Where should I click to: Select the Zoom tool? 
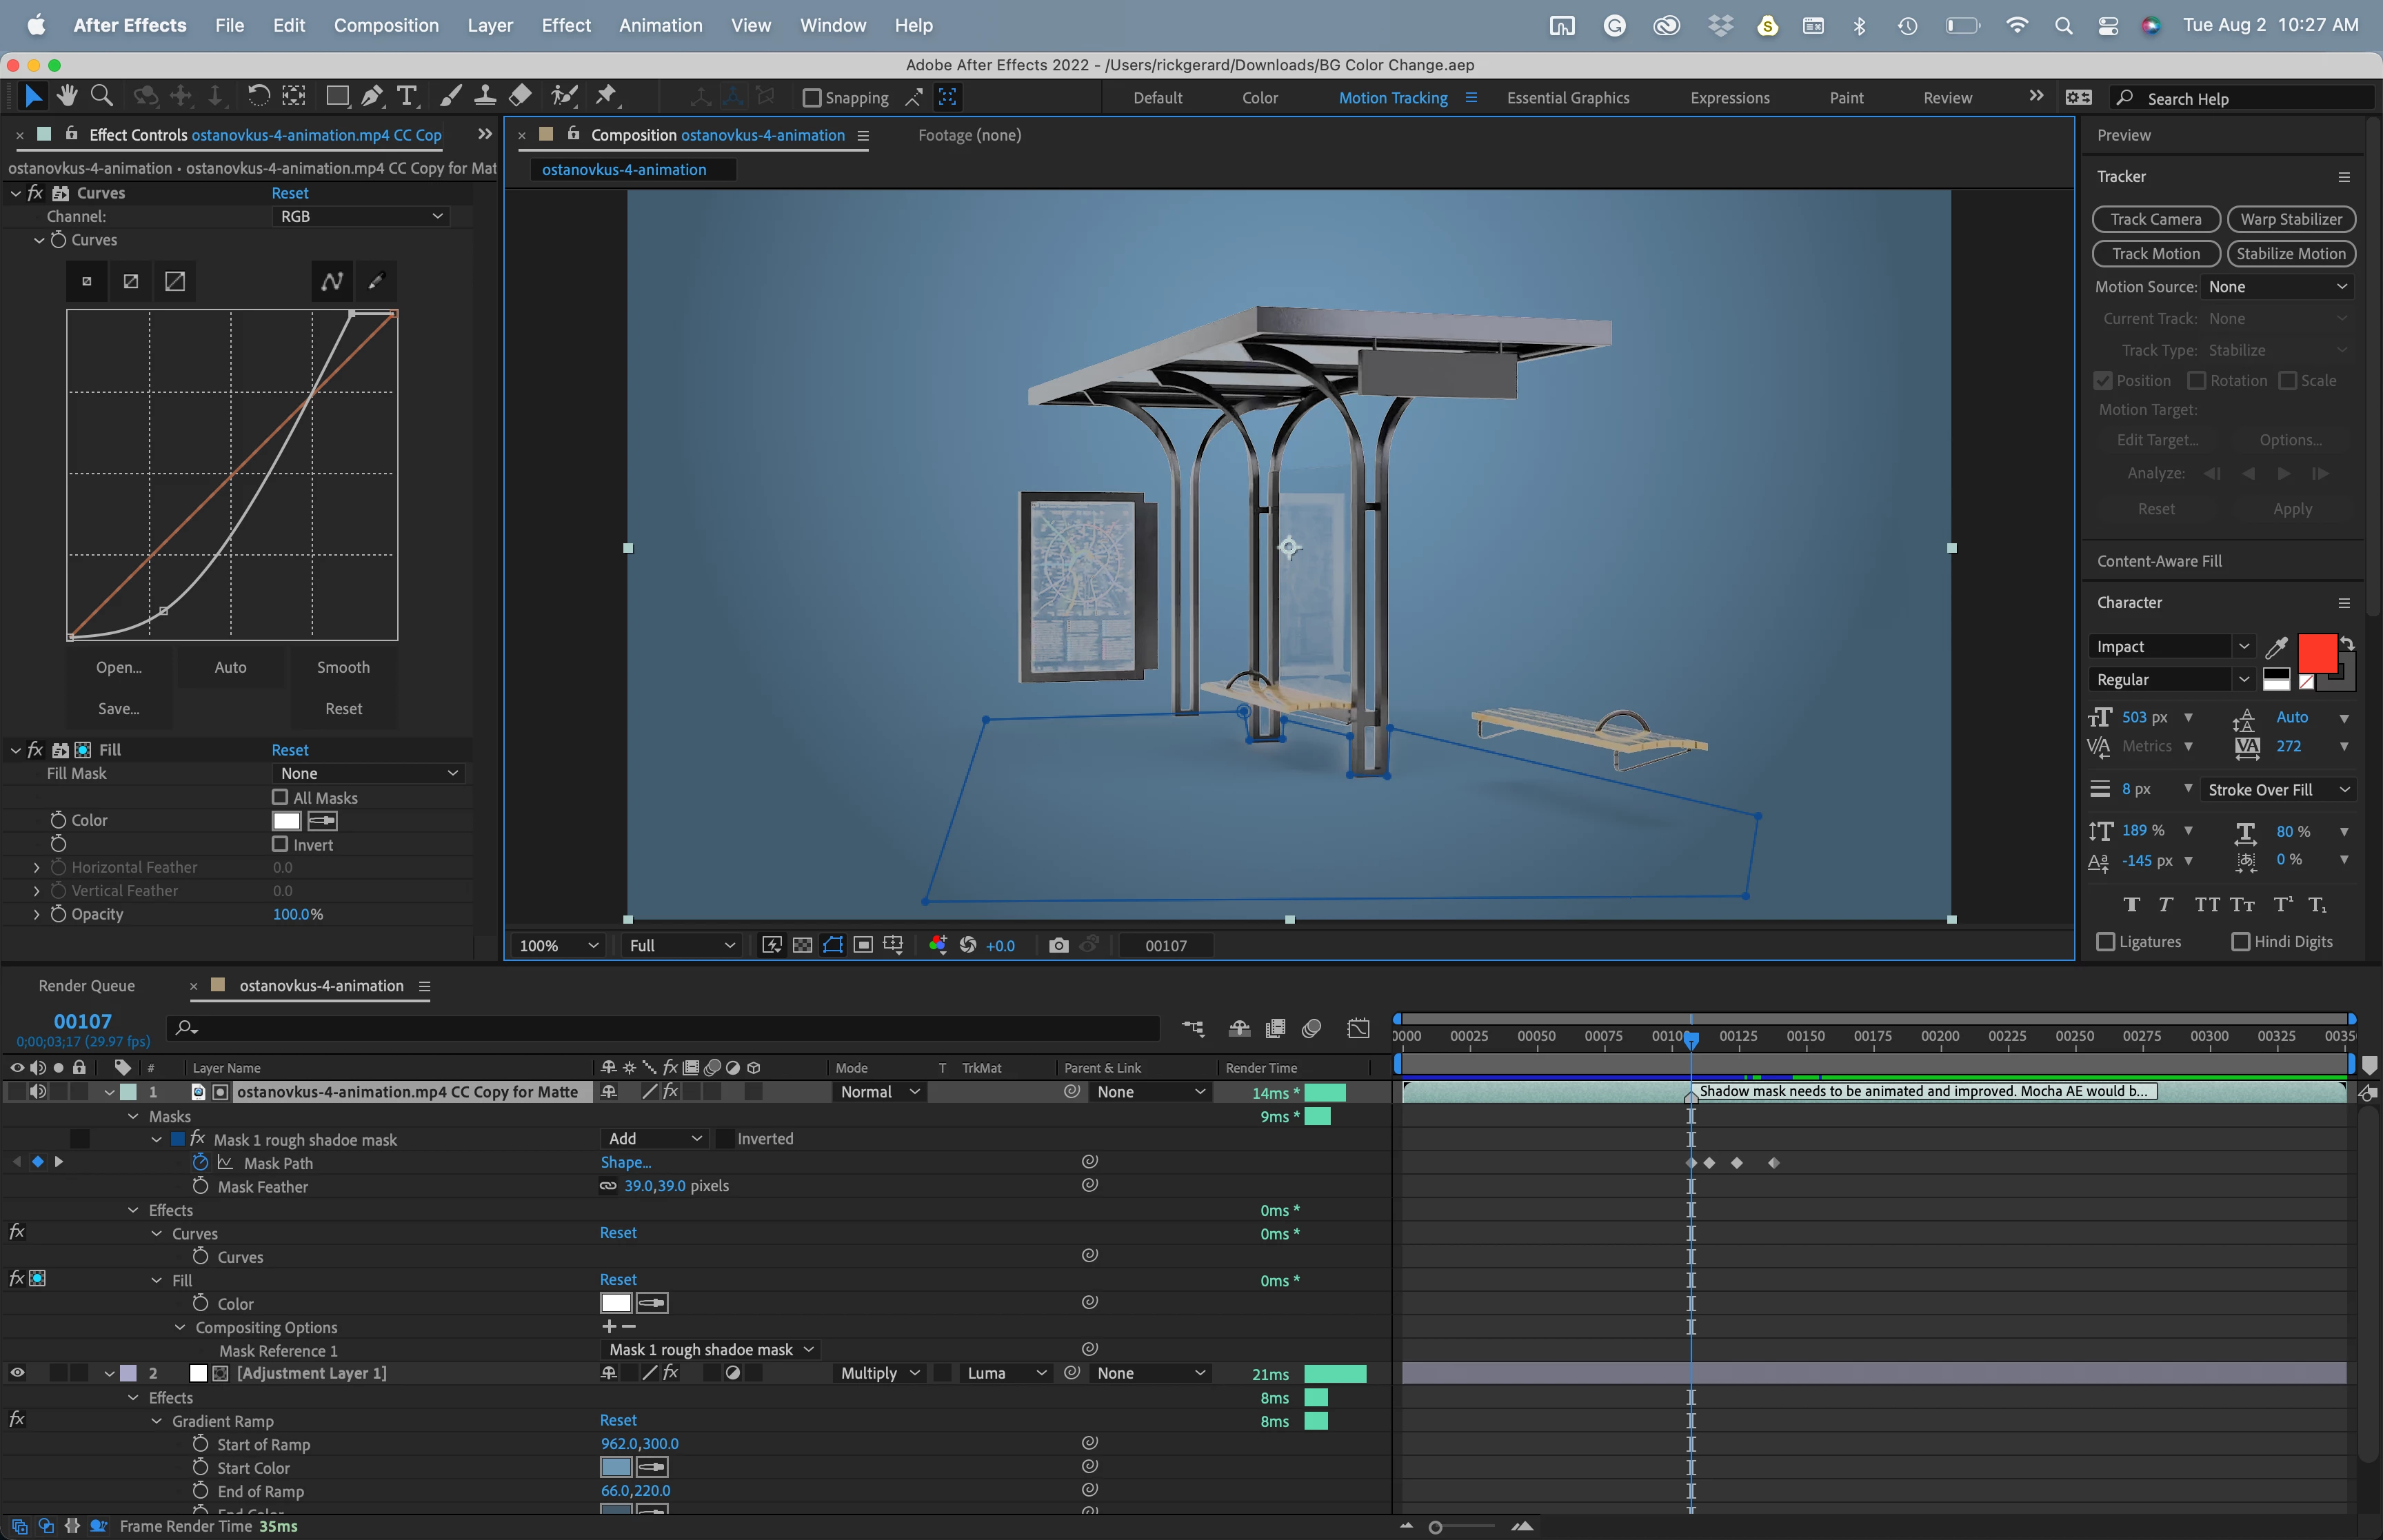101,96
